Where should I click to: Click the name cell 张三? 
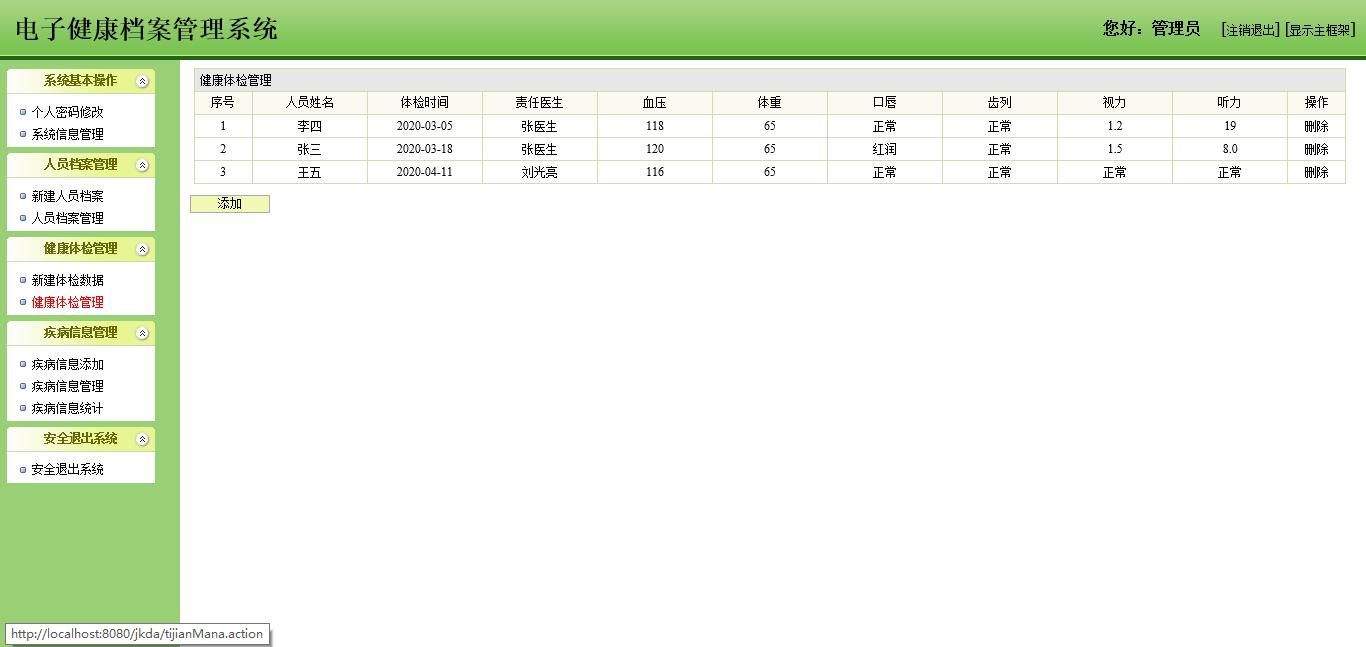click(x=310, y=149)
